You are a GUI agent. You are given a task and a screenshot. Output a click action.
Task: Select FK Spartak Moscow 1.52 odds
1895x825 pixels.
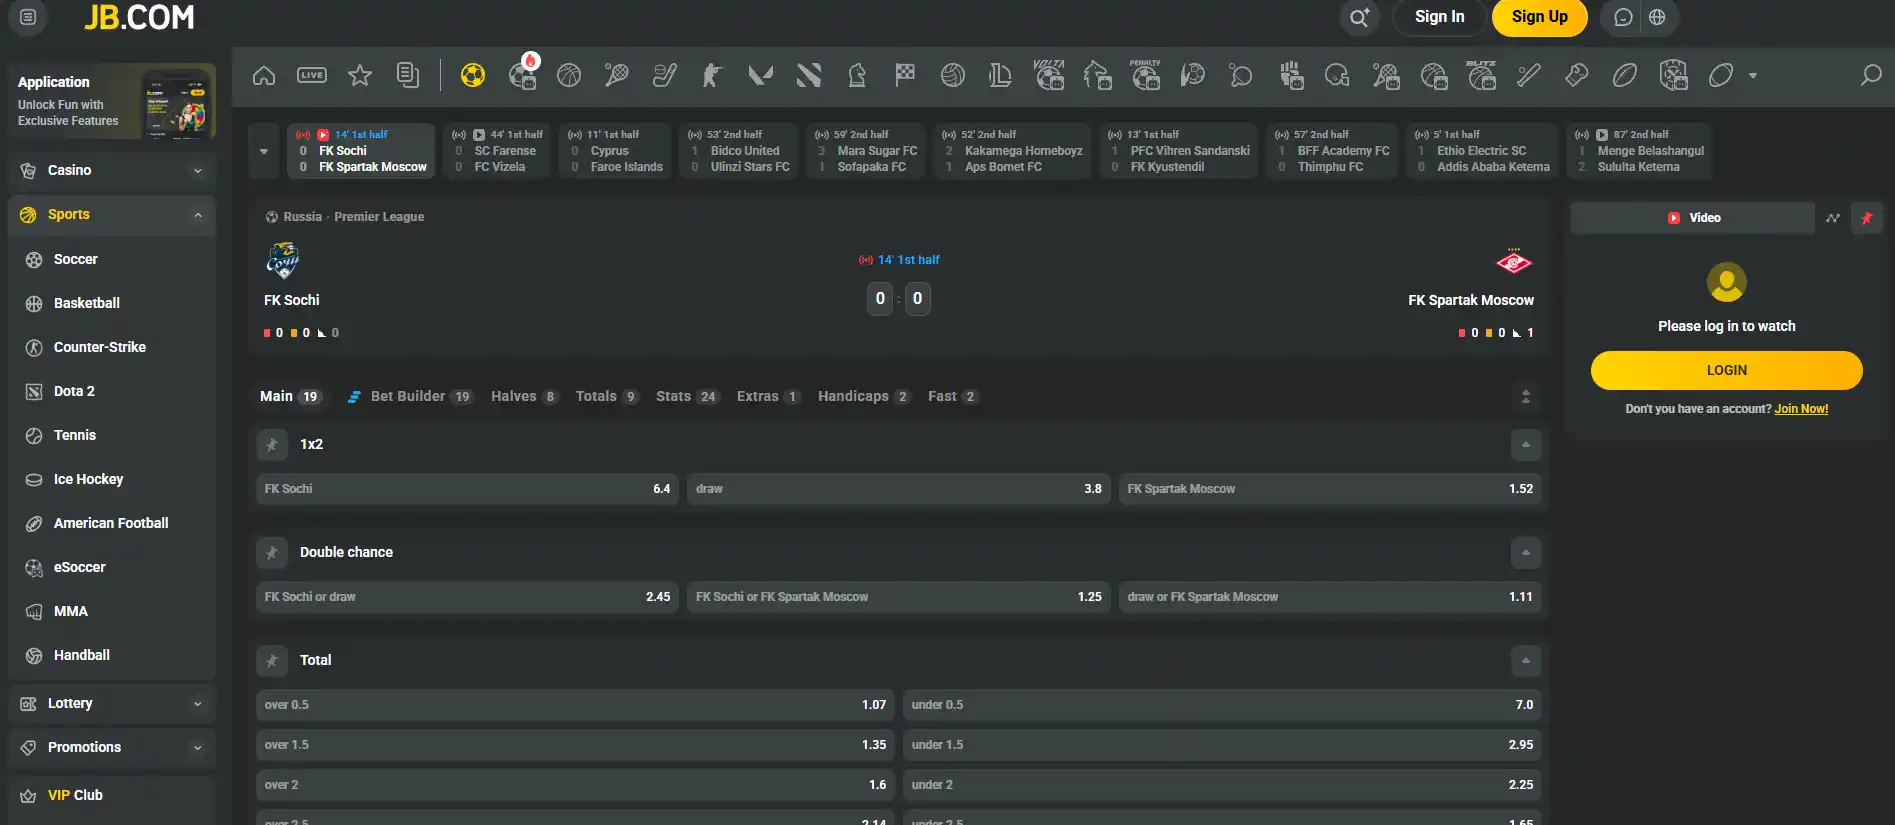[x=1330, y=489]
